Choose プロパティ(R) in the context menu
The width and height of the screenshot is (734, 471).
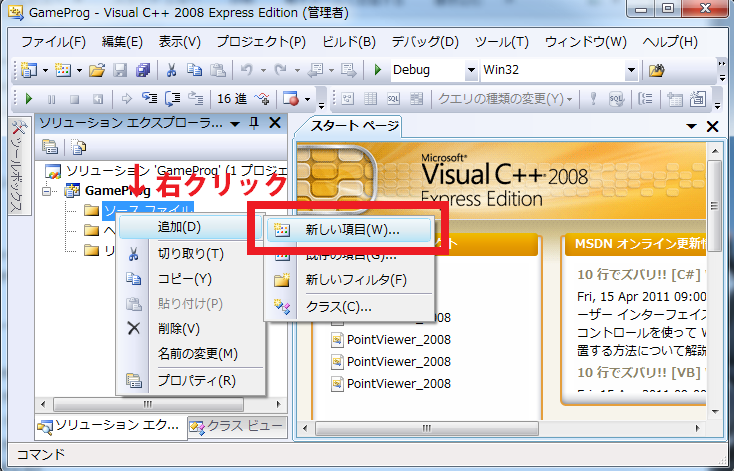[x=197, y=380]
